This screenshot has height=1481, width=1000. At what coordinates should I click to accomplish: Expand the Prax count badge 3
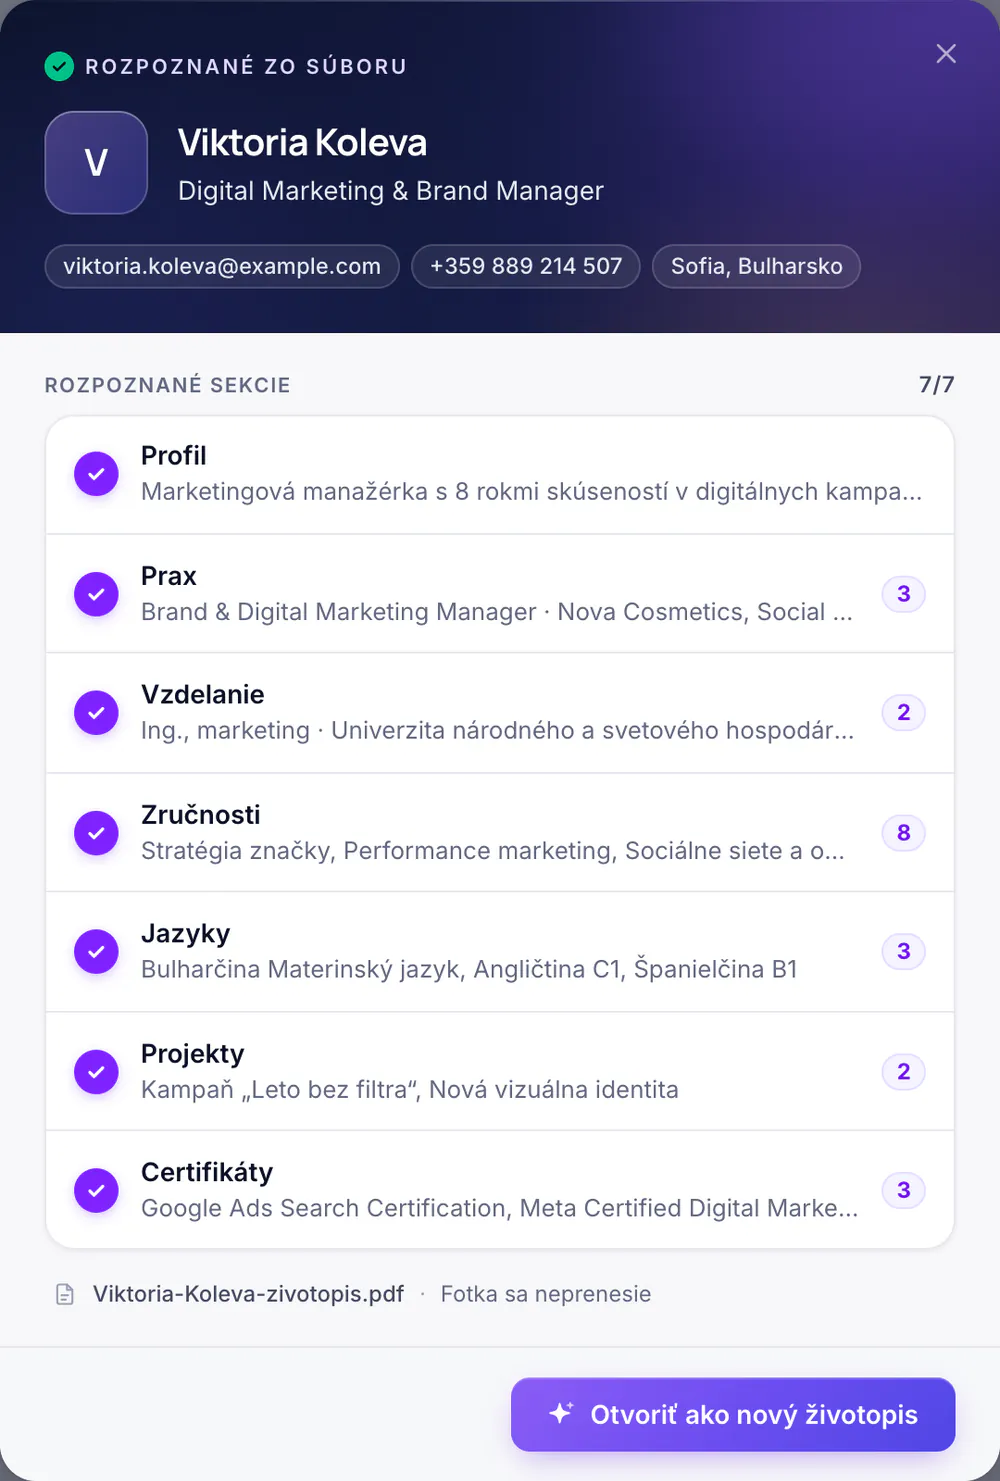(904, 594)
